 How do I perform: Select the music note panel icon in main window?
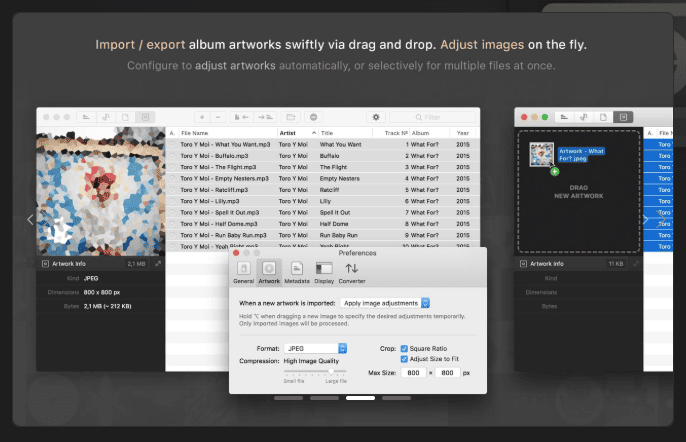(x=106, y=117)
